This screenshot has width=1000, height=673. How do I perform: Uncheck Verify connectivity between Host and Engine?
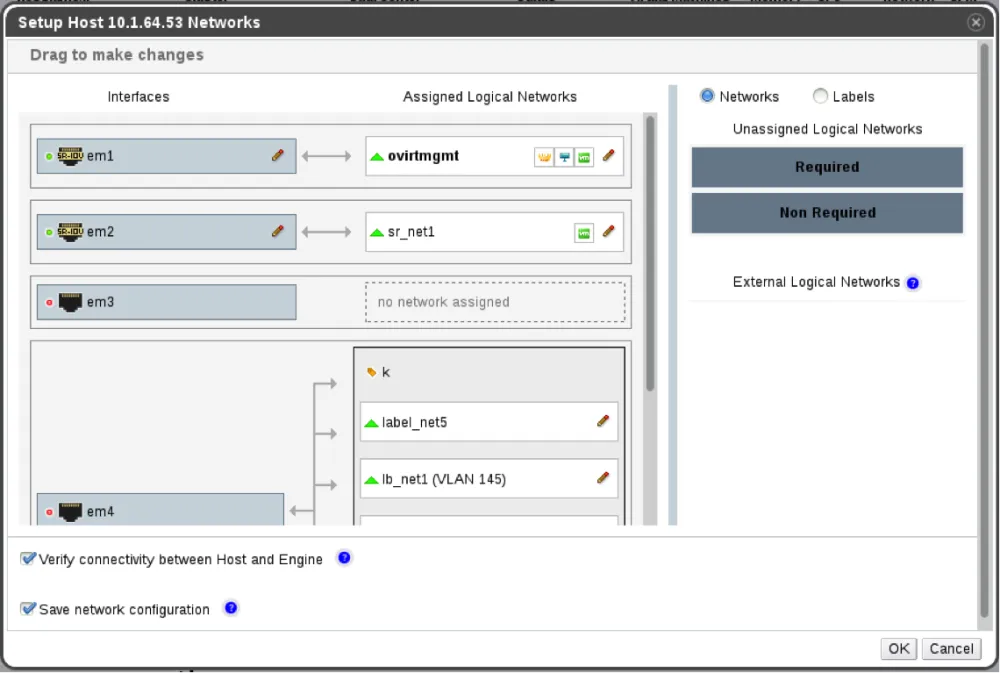click(x=29, y=558)
